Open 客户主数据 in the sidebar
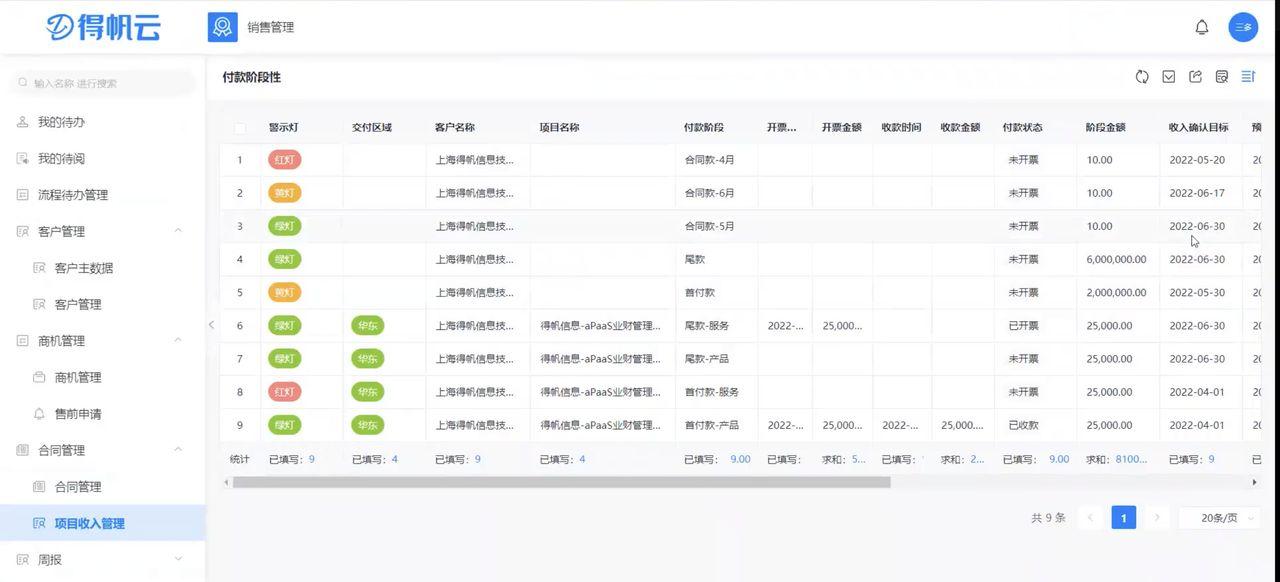The width and height of the screenshot is (1280, 582). click(84, 268)
